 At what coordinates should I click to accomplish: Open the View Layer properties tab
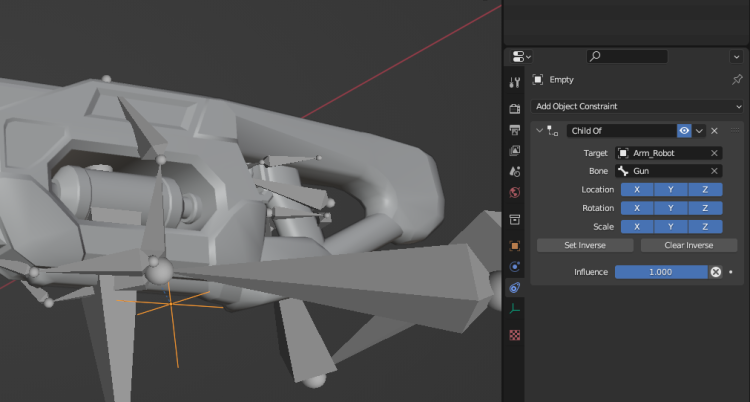[515, 150]
